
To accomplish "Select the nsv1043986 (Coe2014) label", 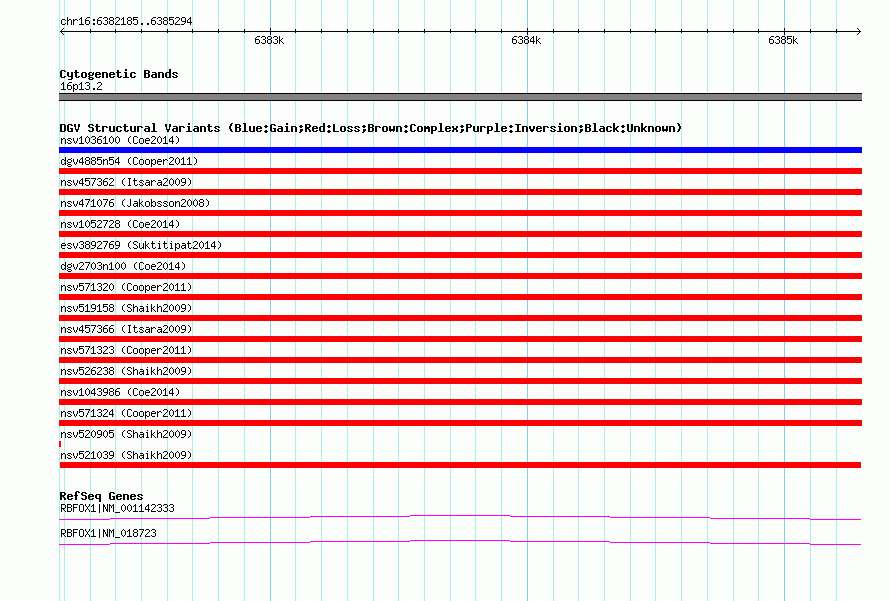I will coord(120,392).
